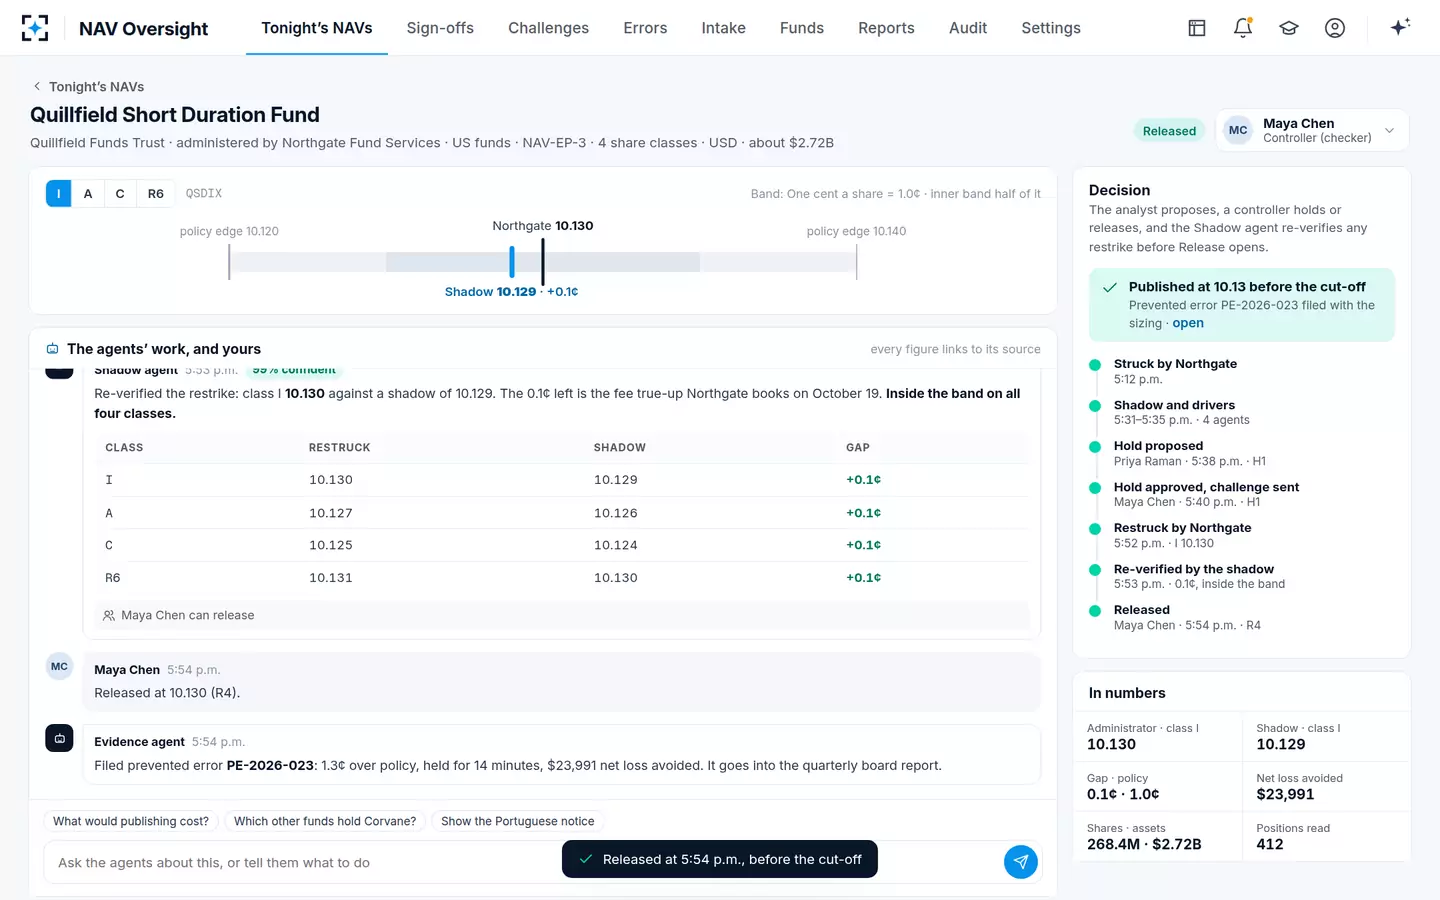Send the message with the paper-plane button
Screen dimensions: 1440x900
(x=1020, y=862)
